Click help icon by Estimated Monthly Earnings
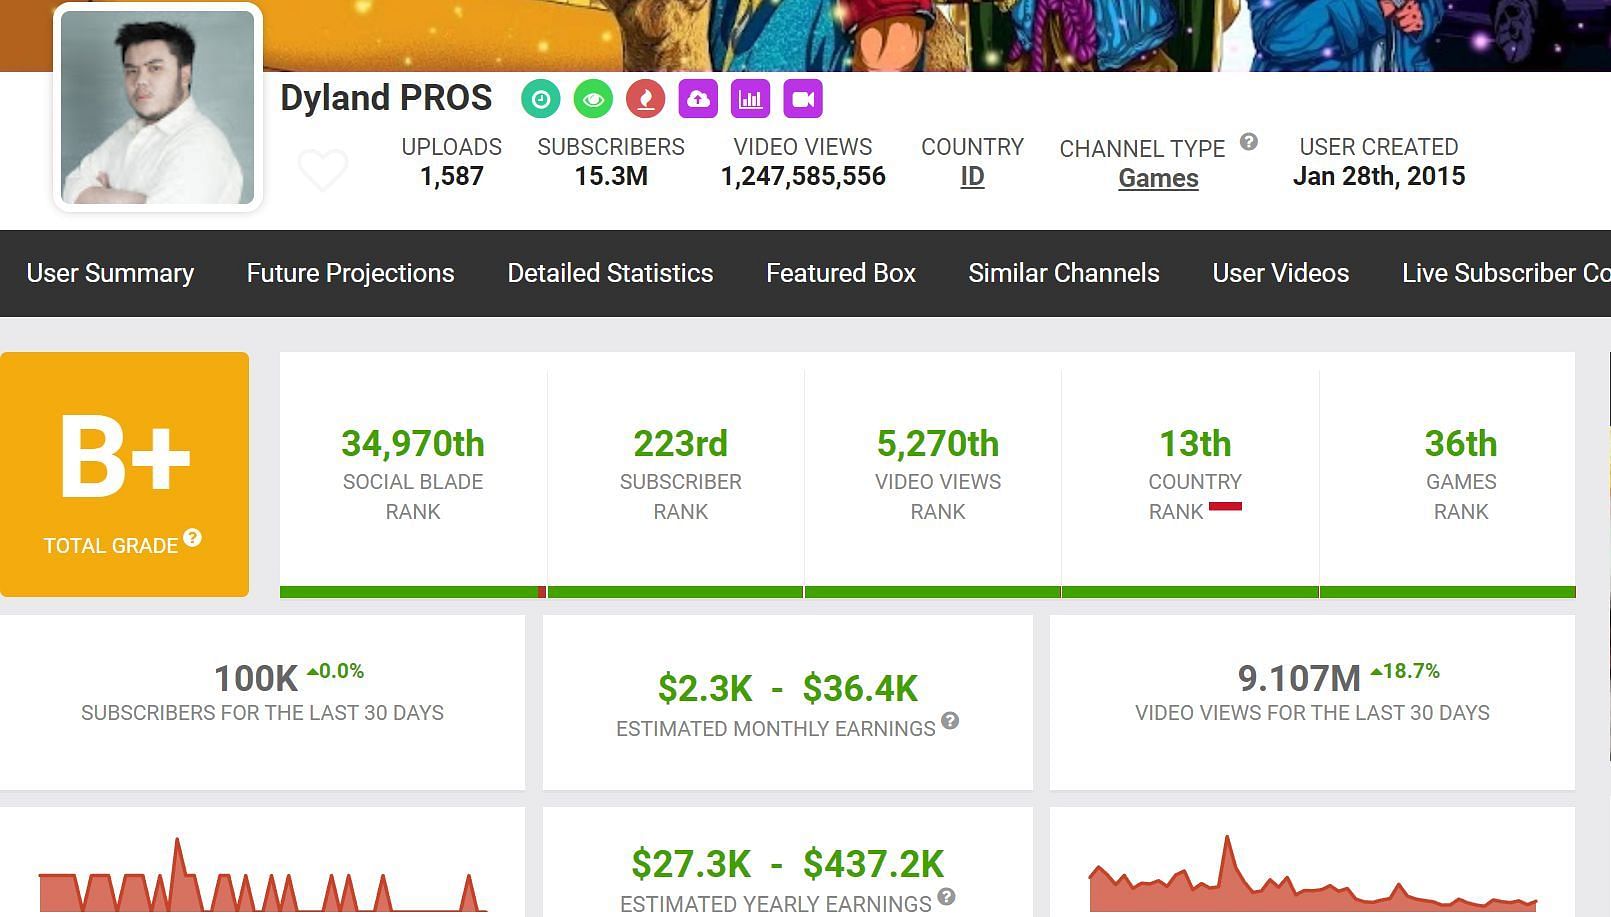 [950, 721]
